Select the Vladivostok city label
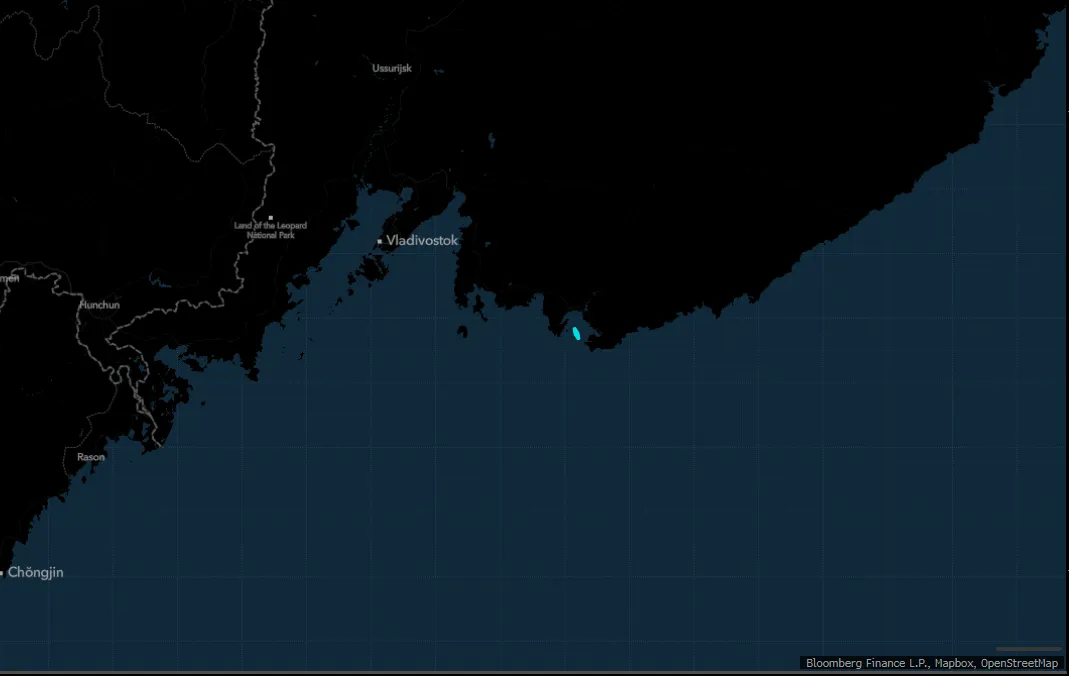Screen dimensions: 1069x676 pos(422,241)
